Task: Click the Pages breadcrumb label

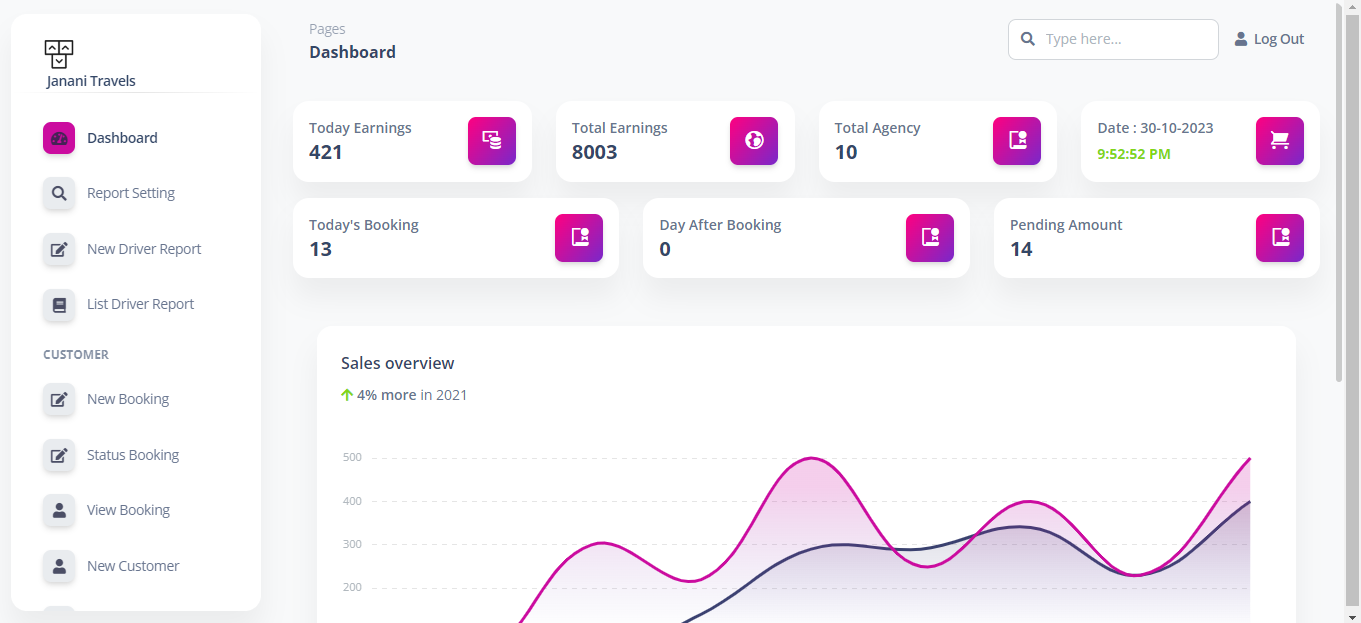Action: tap(327, 29)
